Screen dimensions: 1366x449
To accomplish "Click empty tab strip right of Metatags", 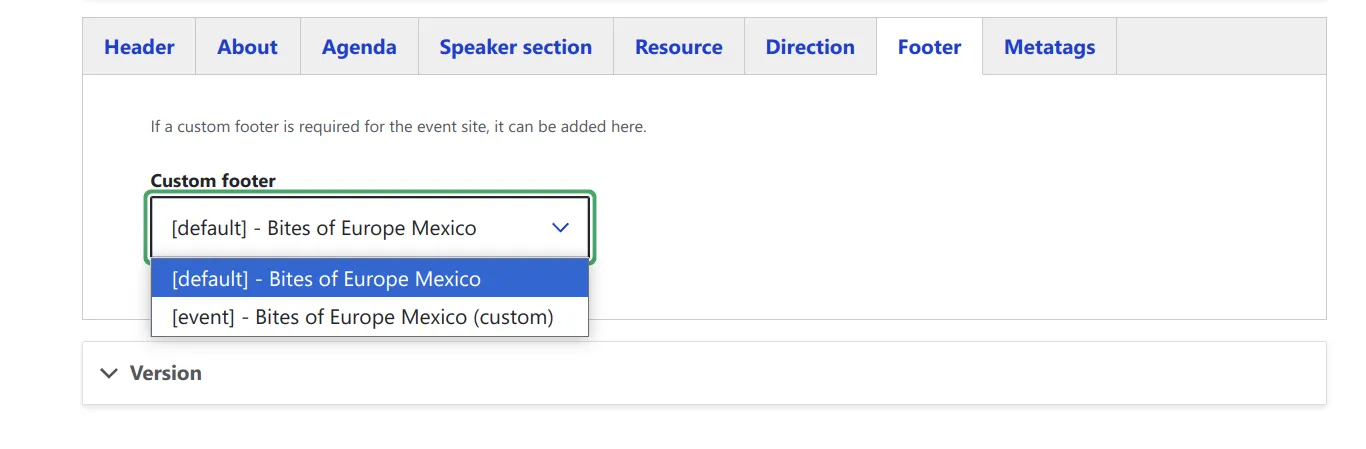I will point(1220,47).
